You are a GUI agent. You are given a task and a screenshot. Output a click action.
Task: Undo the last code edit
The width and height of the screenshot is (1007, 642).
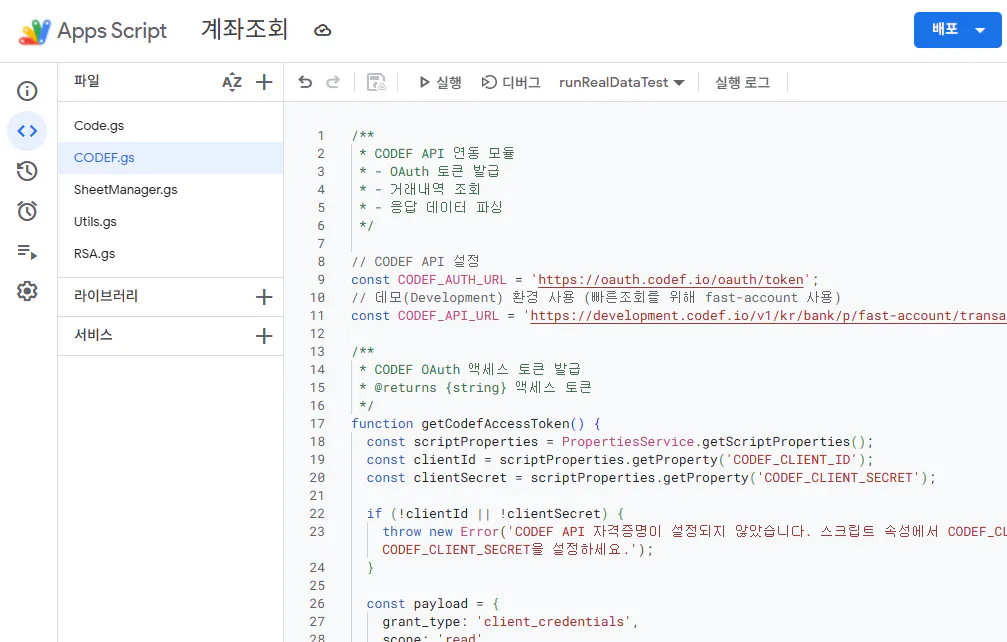pos(305,81)
